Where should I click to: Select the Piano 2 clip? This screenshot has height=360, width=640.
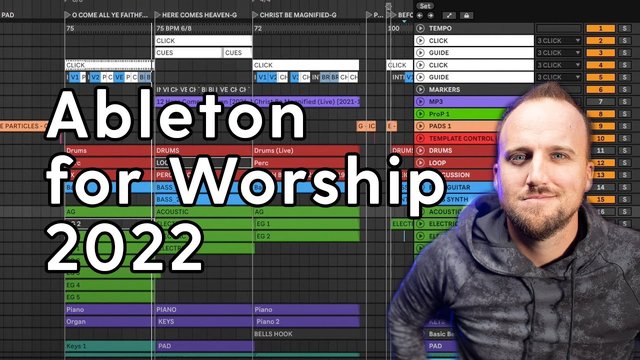point(306,322)
